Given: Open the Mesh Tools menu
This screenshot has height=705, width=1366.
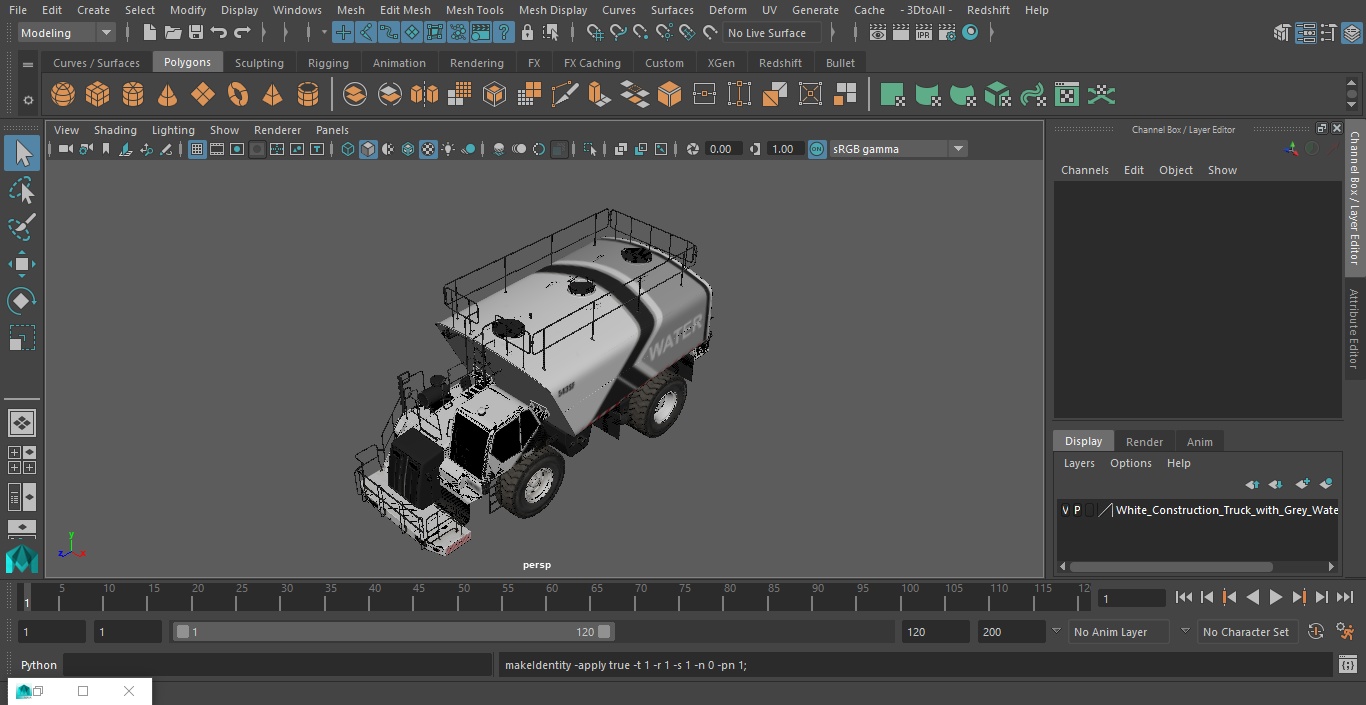Looking at the screenshot, I should (x=474, y=10).
